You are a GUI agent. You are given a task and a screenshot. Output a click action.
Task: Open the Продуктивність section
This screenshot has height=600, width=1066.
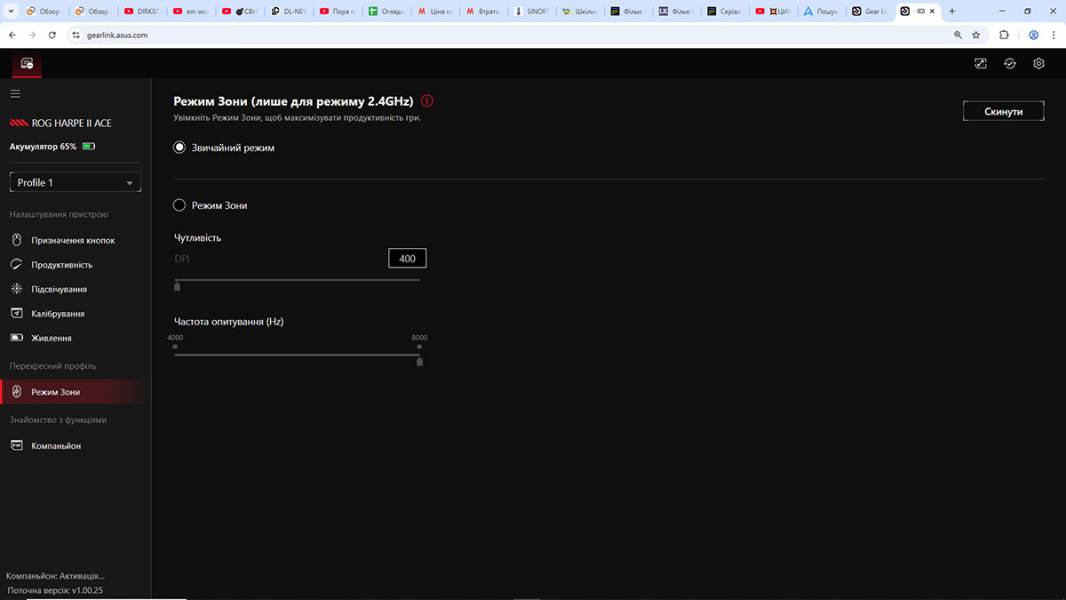[x=61, y=265]
